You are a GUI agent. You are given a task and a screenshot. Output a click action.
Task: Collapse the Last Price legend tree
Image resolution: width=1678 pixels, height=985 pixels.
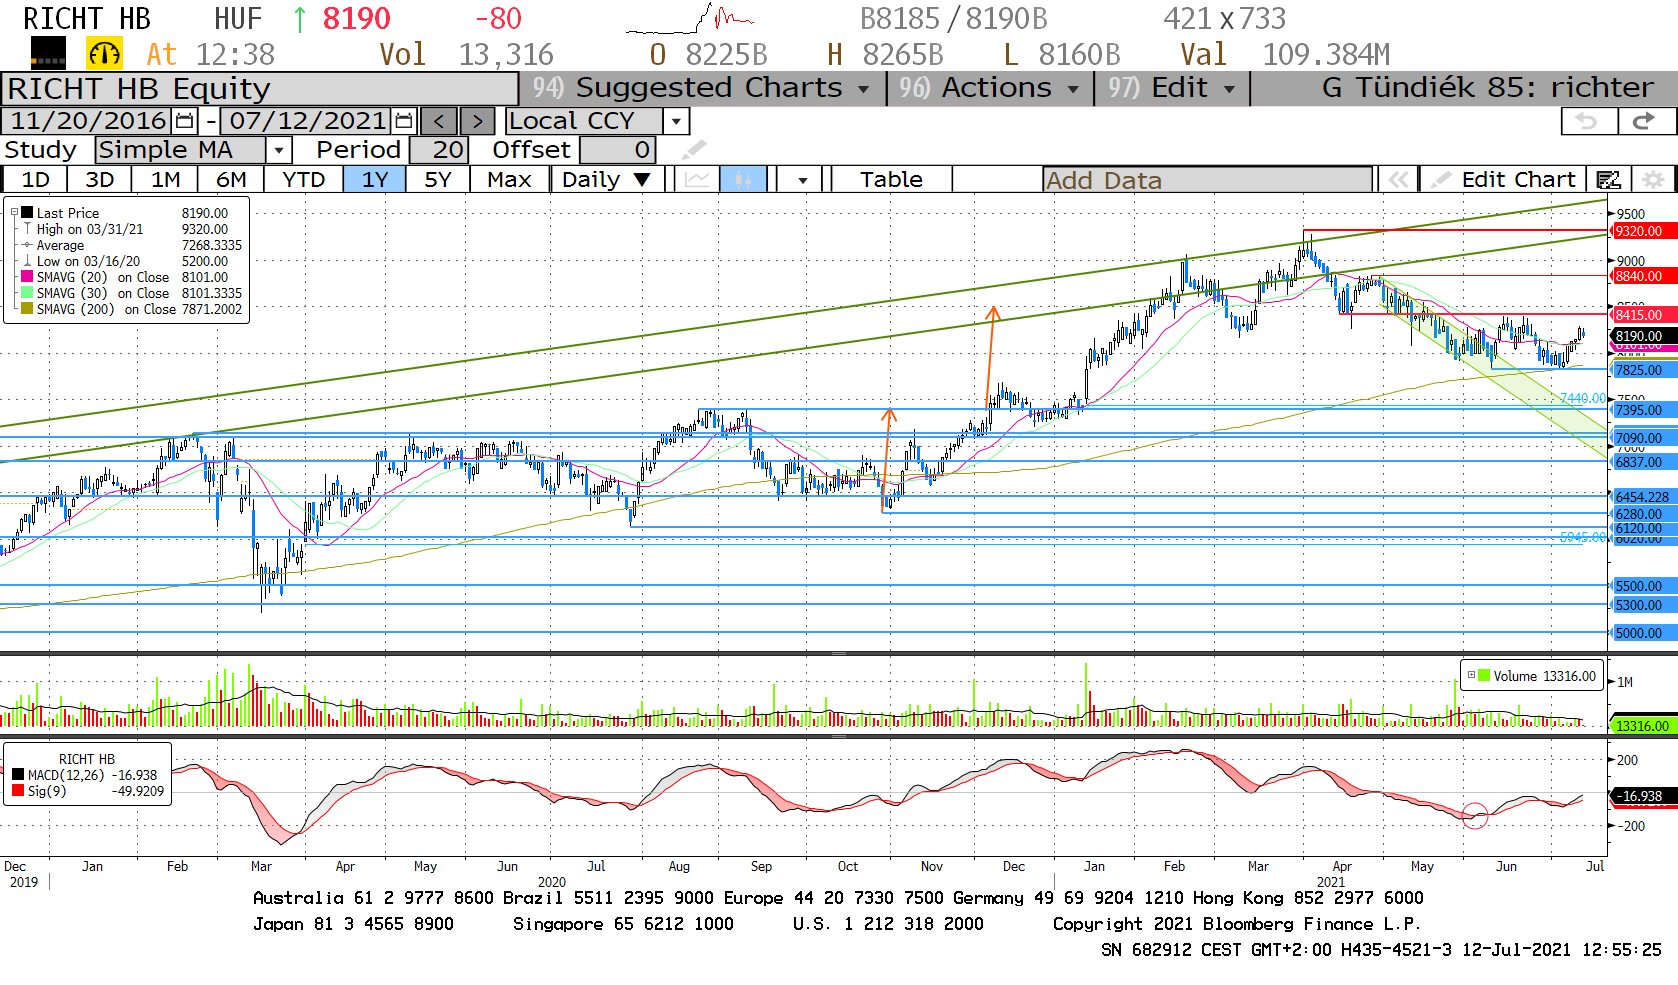point(14,212)
